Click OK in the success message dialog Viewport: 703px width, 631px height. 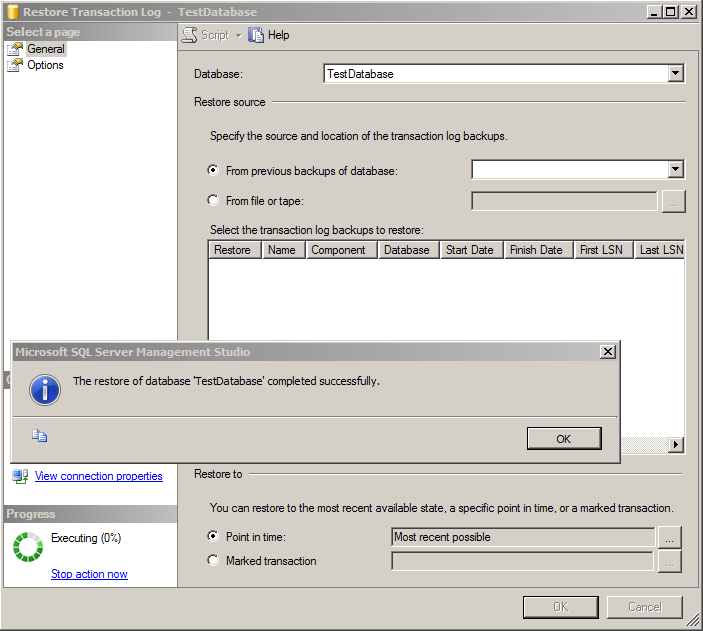[x=564, y=438]
